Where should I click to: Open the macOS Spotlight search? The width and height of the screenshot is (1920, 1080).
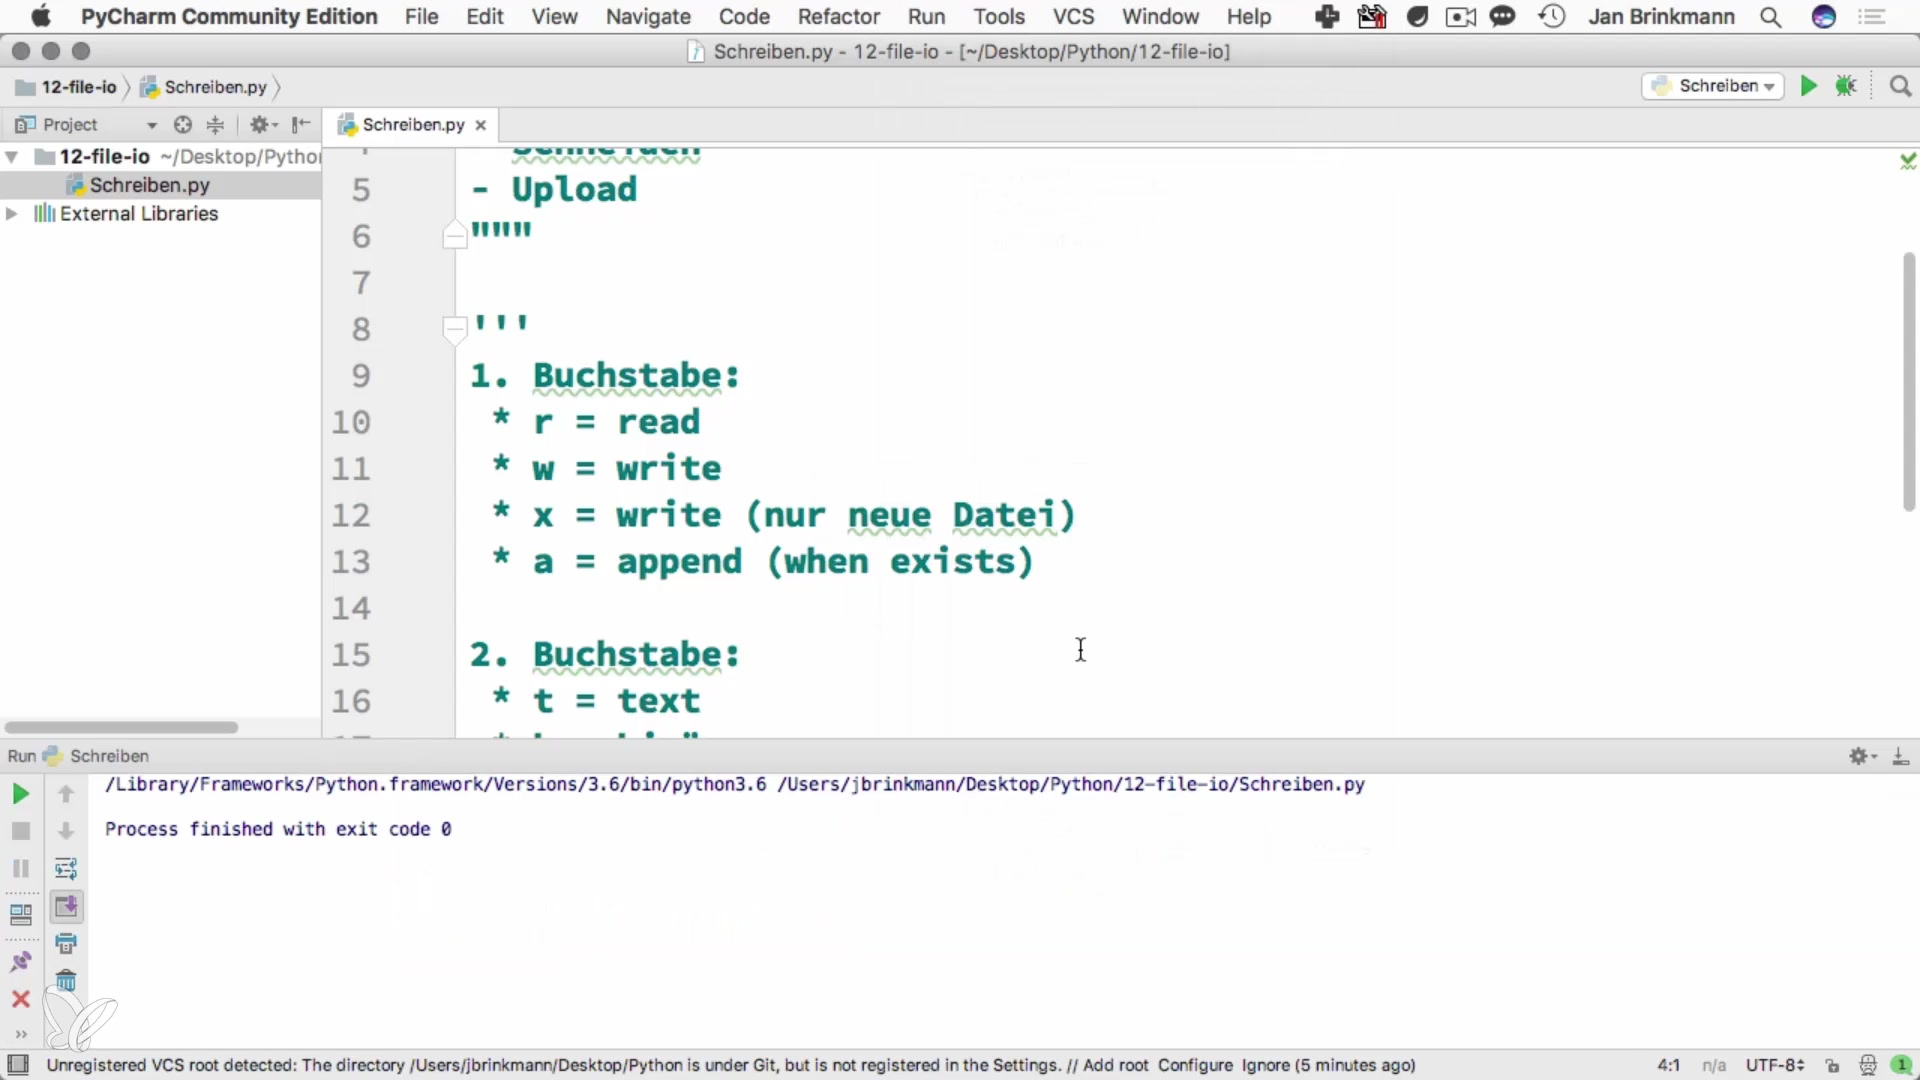[x=1770, y=17]
